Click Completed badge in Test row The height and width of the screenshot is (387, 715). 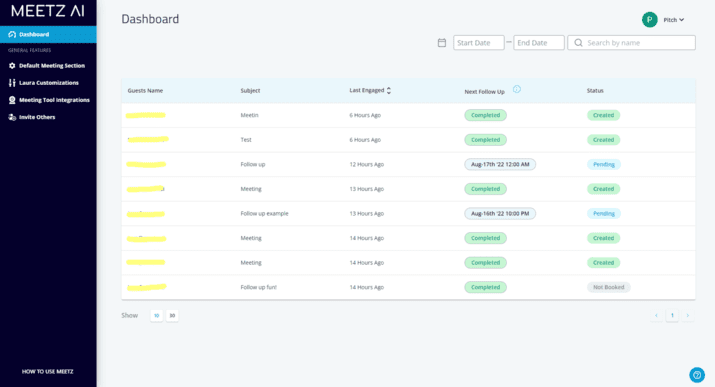(x=486, y=140)
